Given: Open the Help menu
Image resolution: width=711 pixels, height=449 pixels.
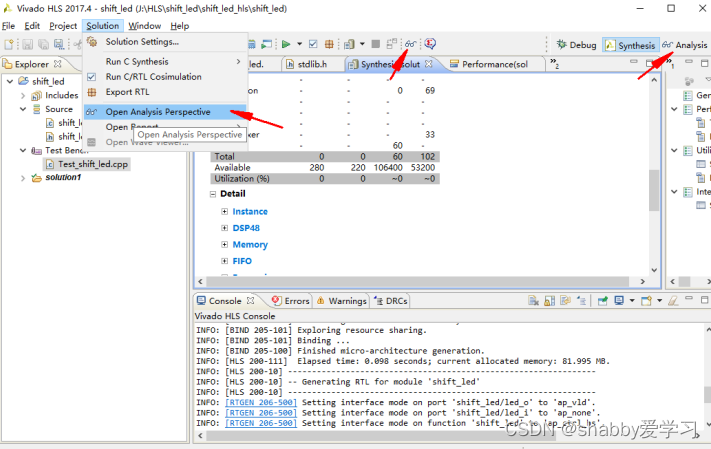Looking at the screenshot, I should tap(180, 26).
